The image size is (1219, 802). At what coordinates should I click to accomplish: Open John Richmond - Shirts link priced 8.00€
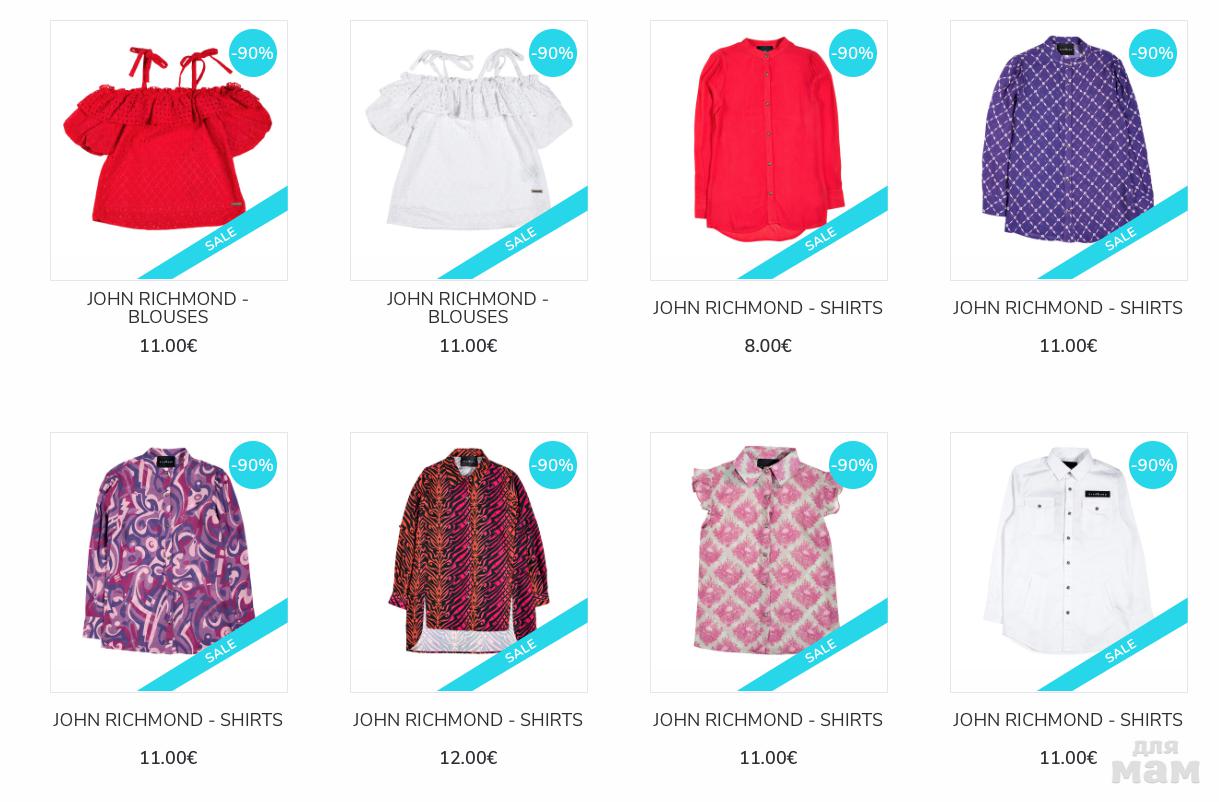click(768, 308)
